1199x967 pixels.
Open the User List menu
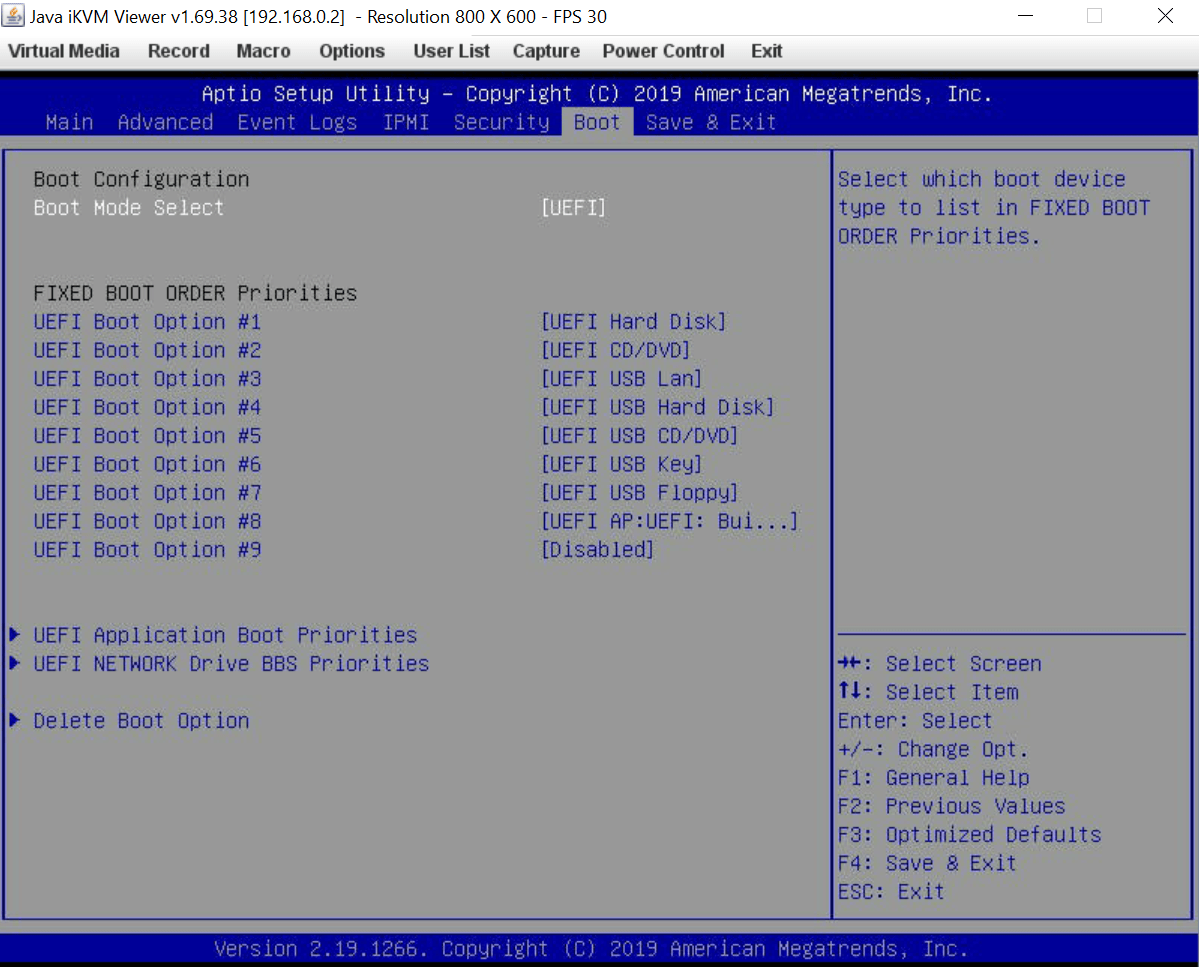[x=451, y=51]
